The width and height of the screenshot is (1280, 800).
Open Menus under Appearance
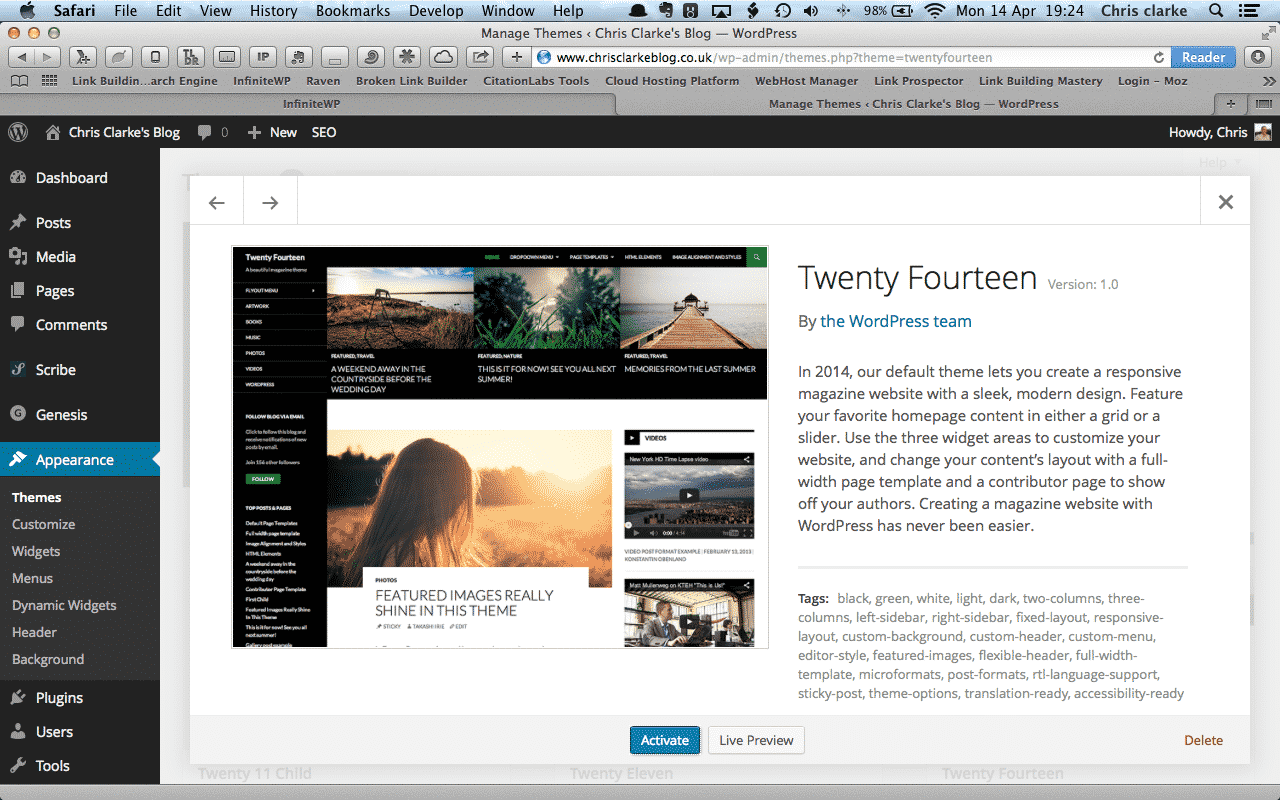pyautogui.click(x=32, y=578)
